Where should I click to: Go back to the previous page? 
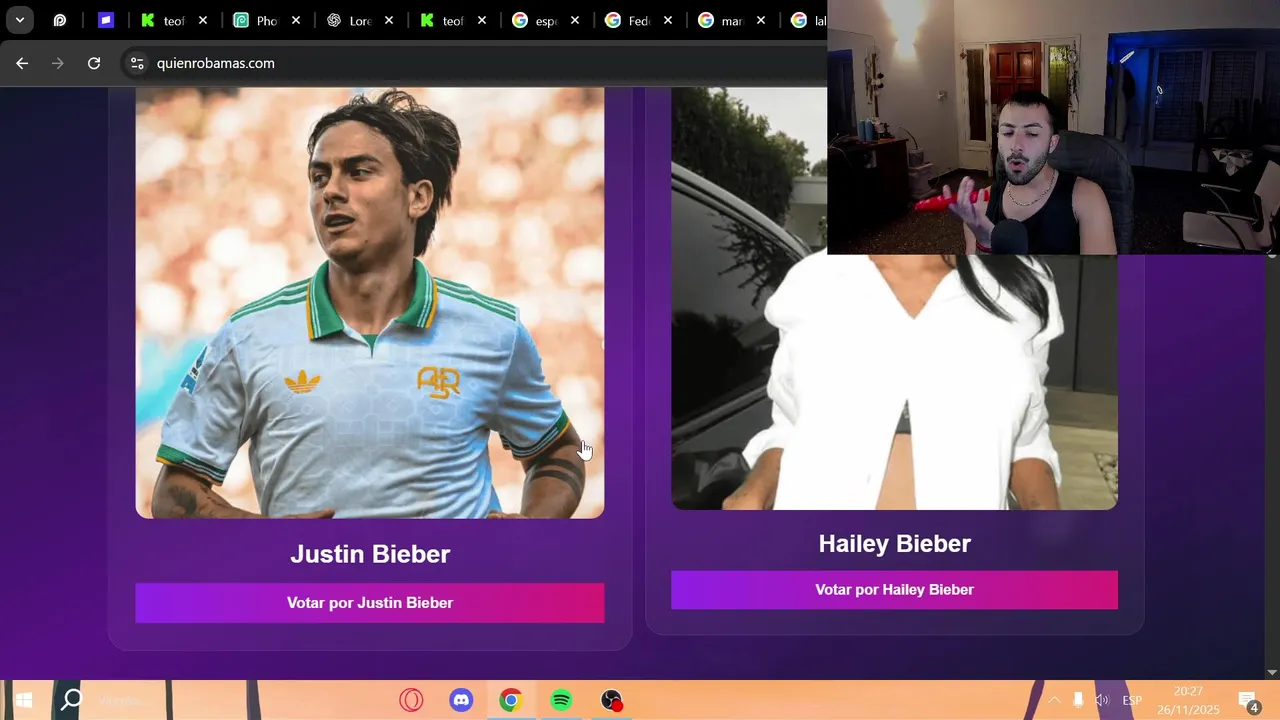point(22,63)
